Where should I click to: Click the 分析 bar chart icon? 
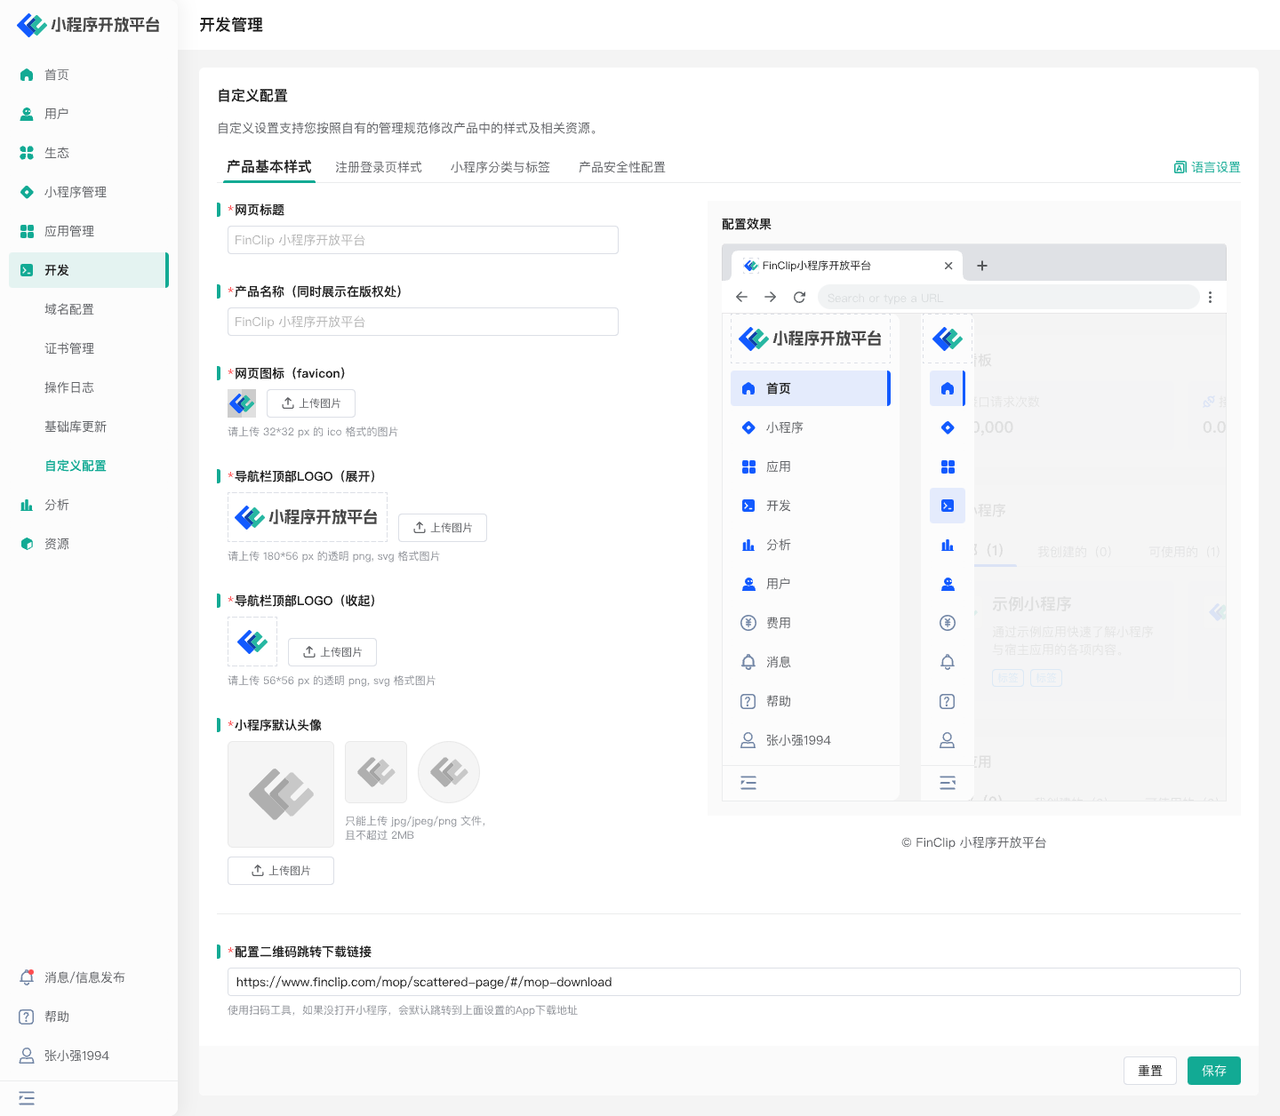coord(27,505)
